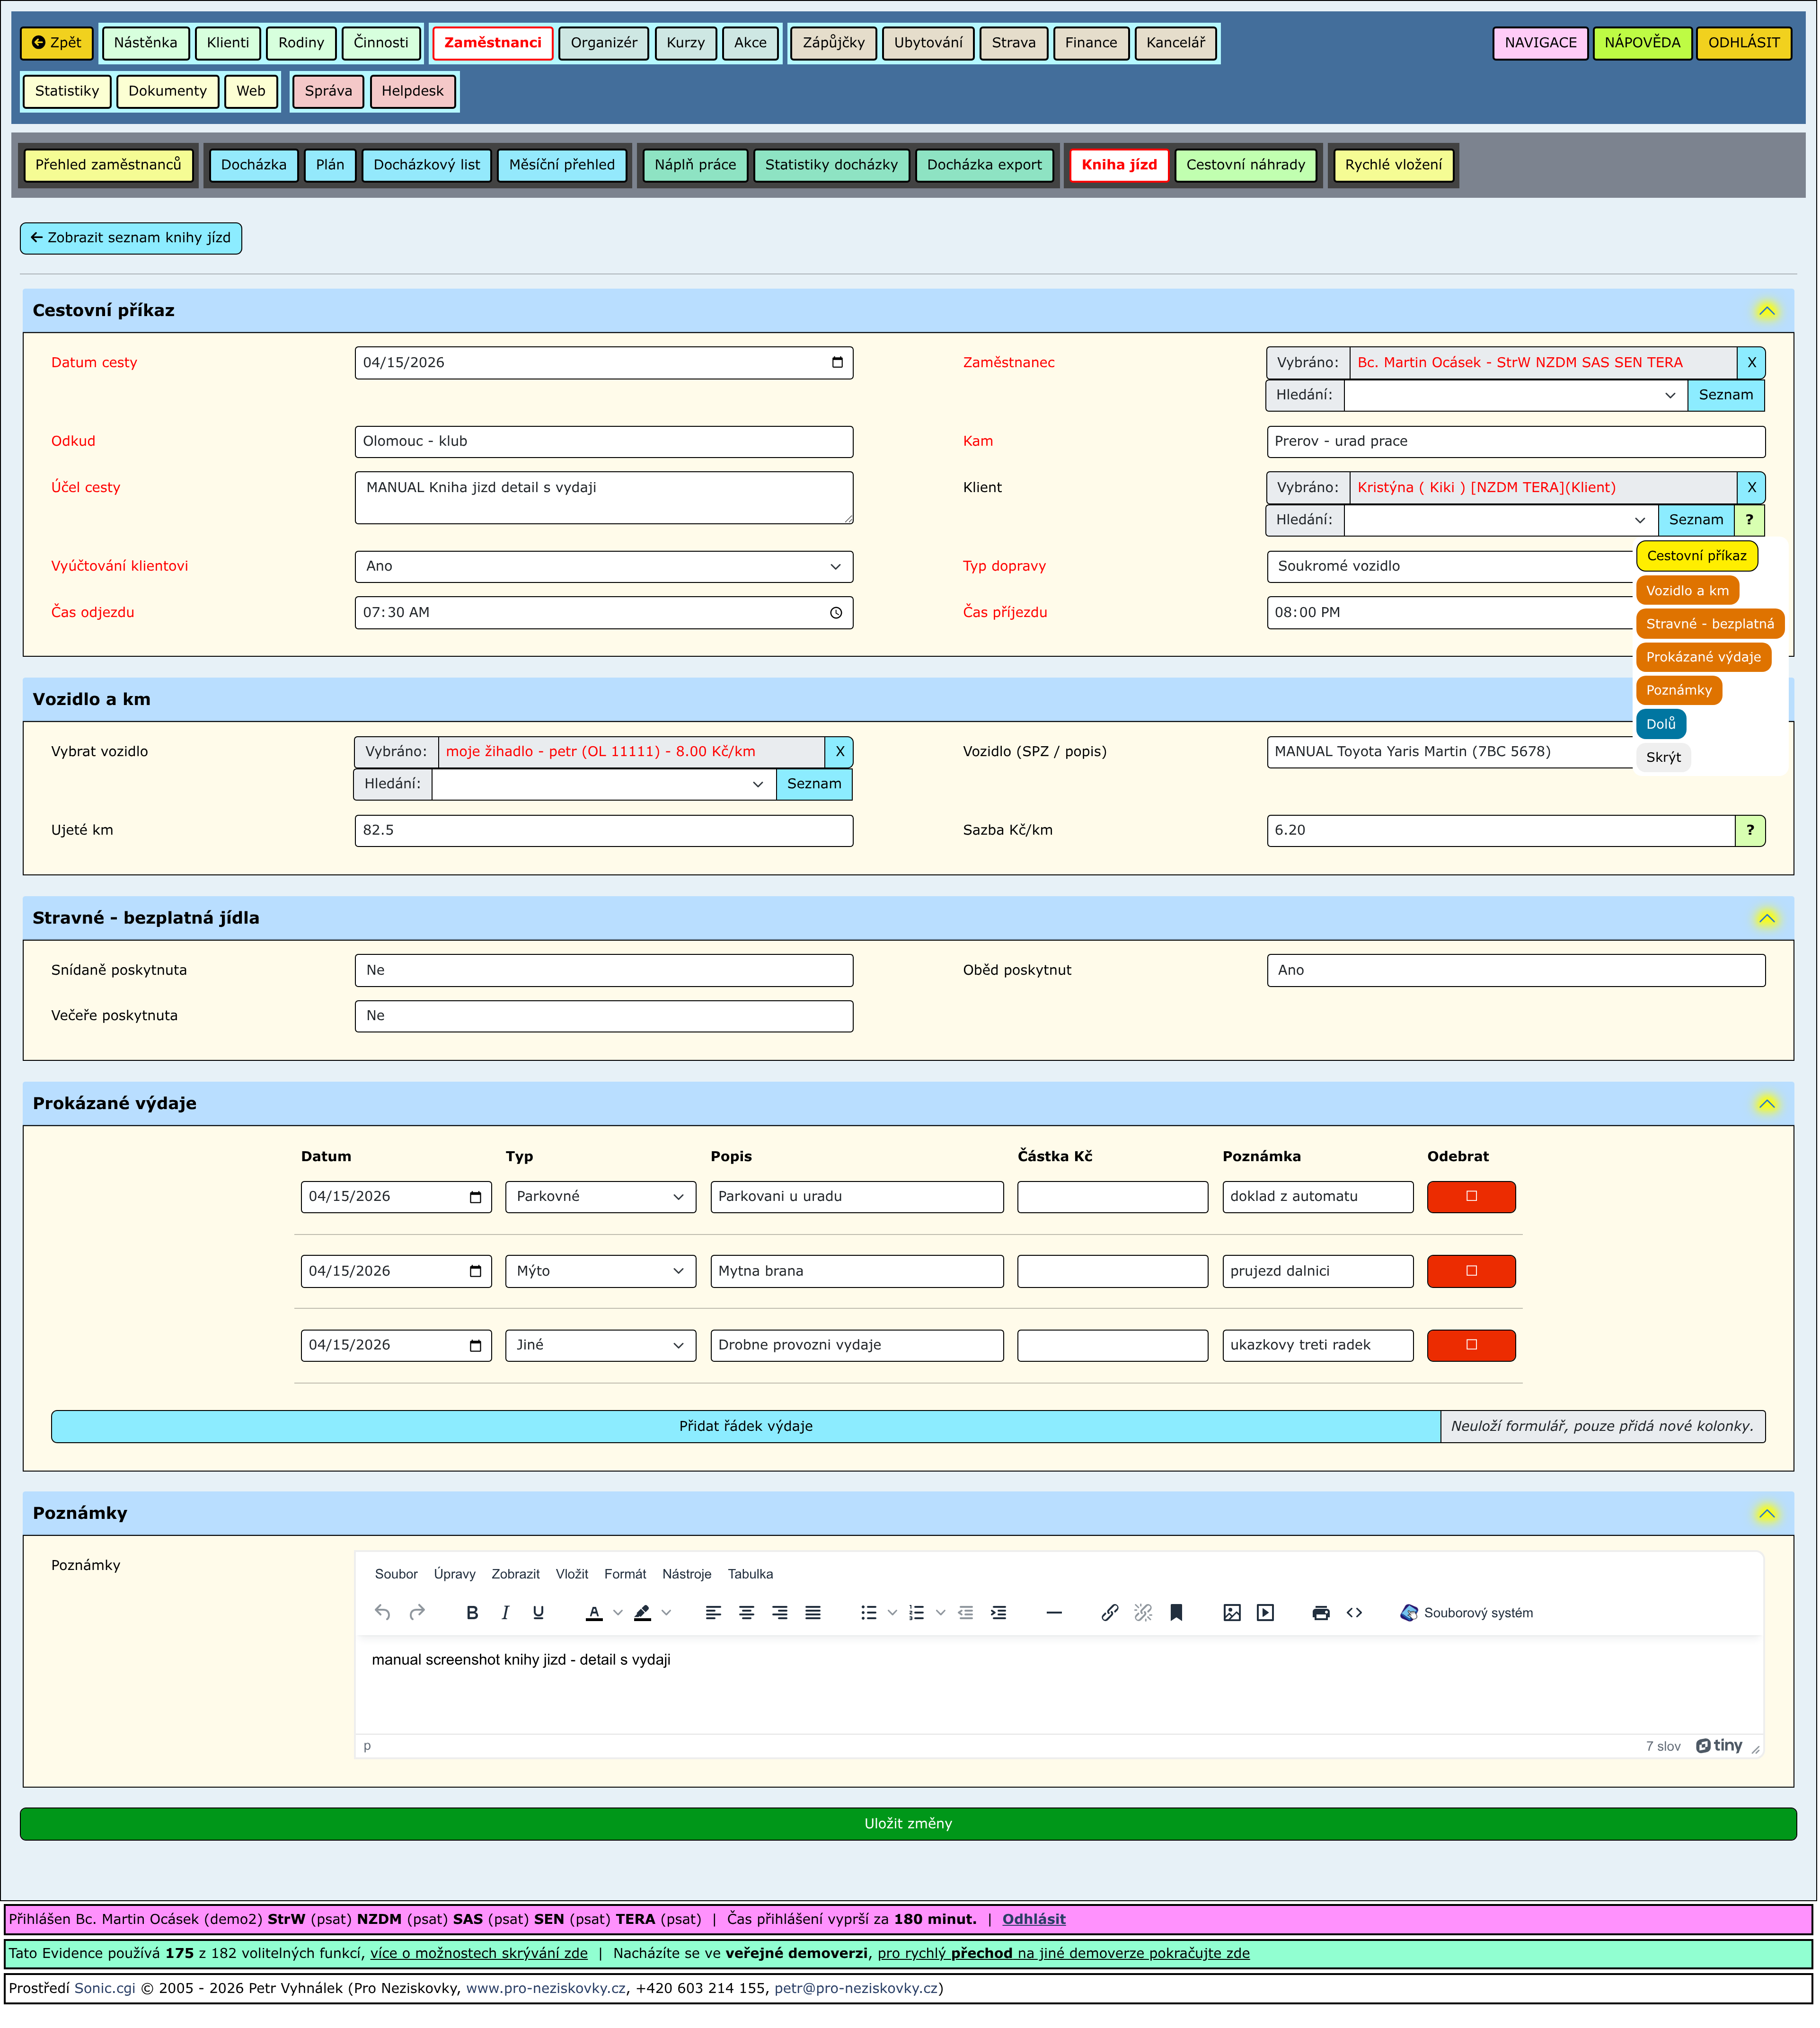Click the Uložit změny button
This screenshot has height=2028, width=1820.
point(908,1824)
